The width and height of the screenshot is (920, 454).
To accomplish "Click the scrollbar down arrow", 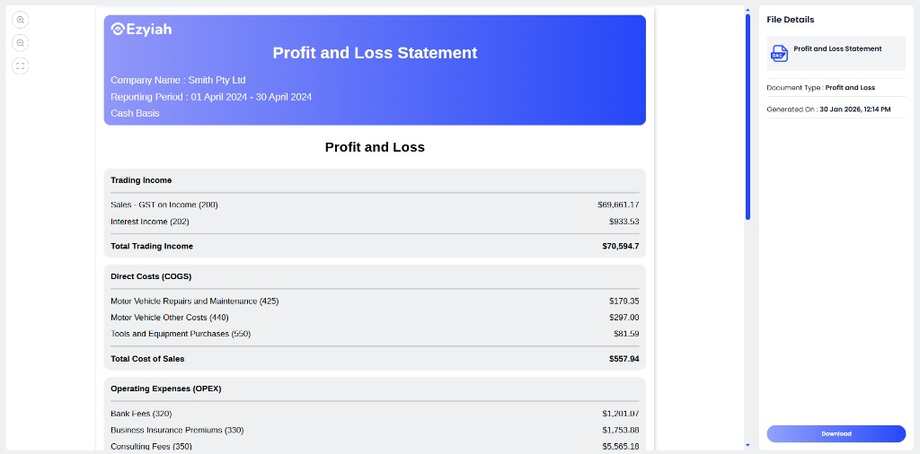I will tap(747, 445).
